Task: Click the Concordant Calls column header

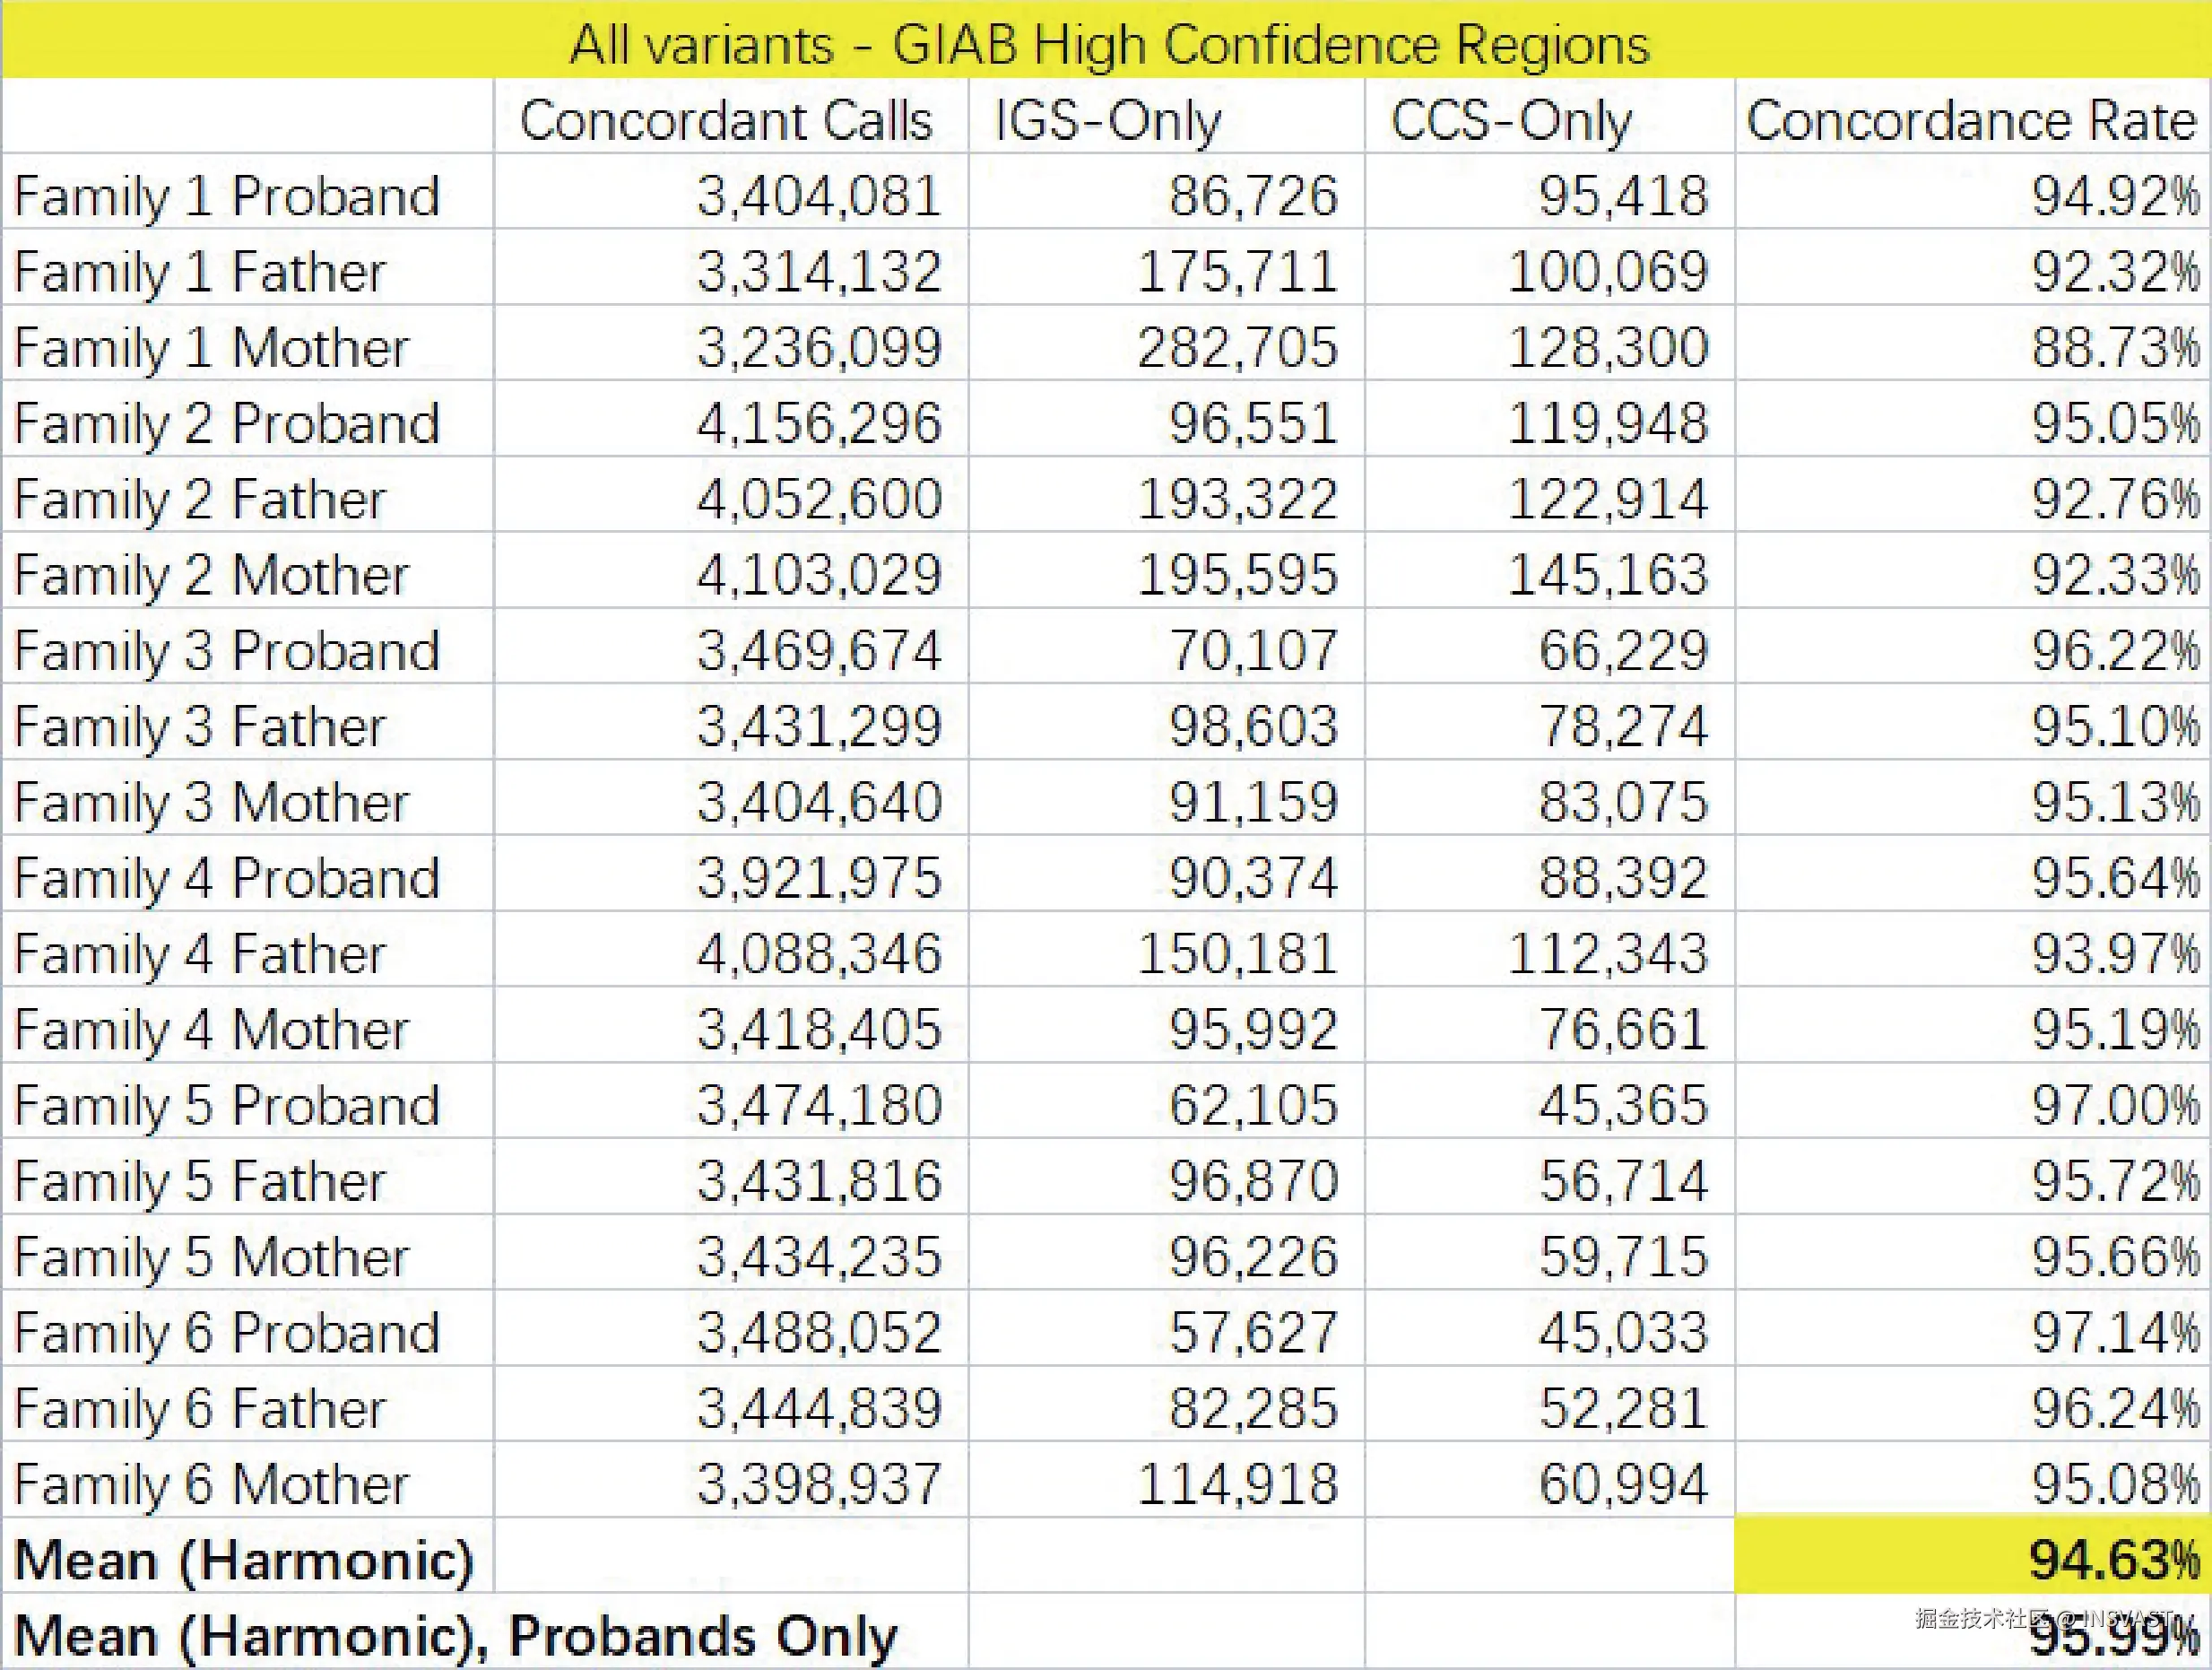Action: tap(726, 121)
